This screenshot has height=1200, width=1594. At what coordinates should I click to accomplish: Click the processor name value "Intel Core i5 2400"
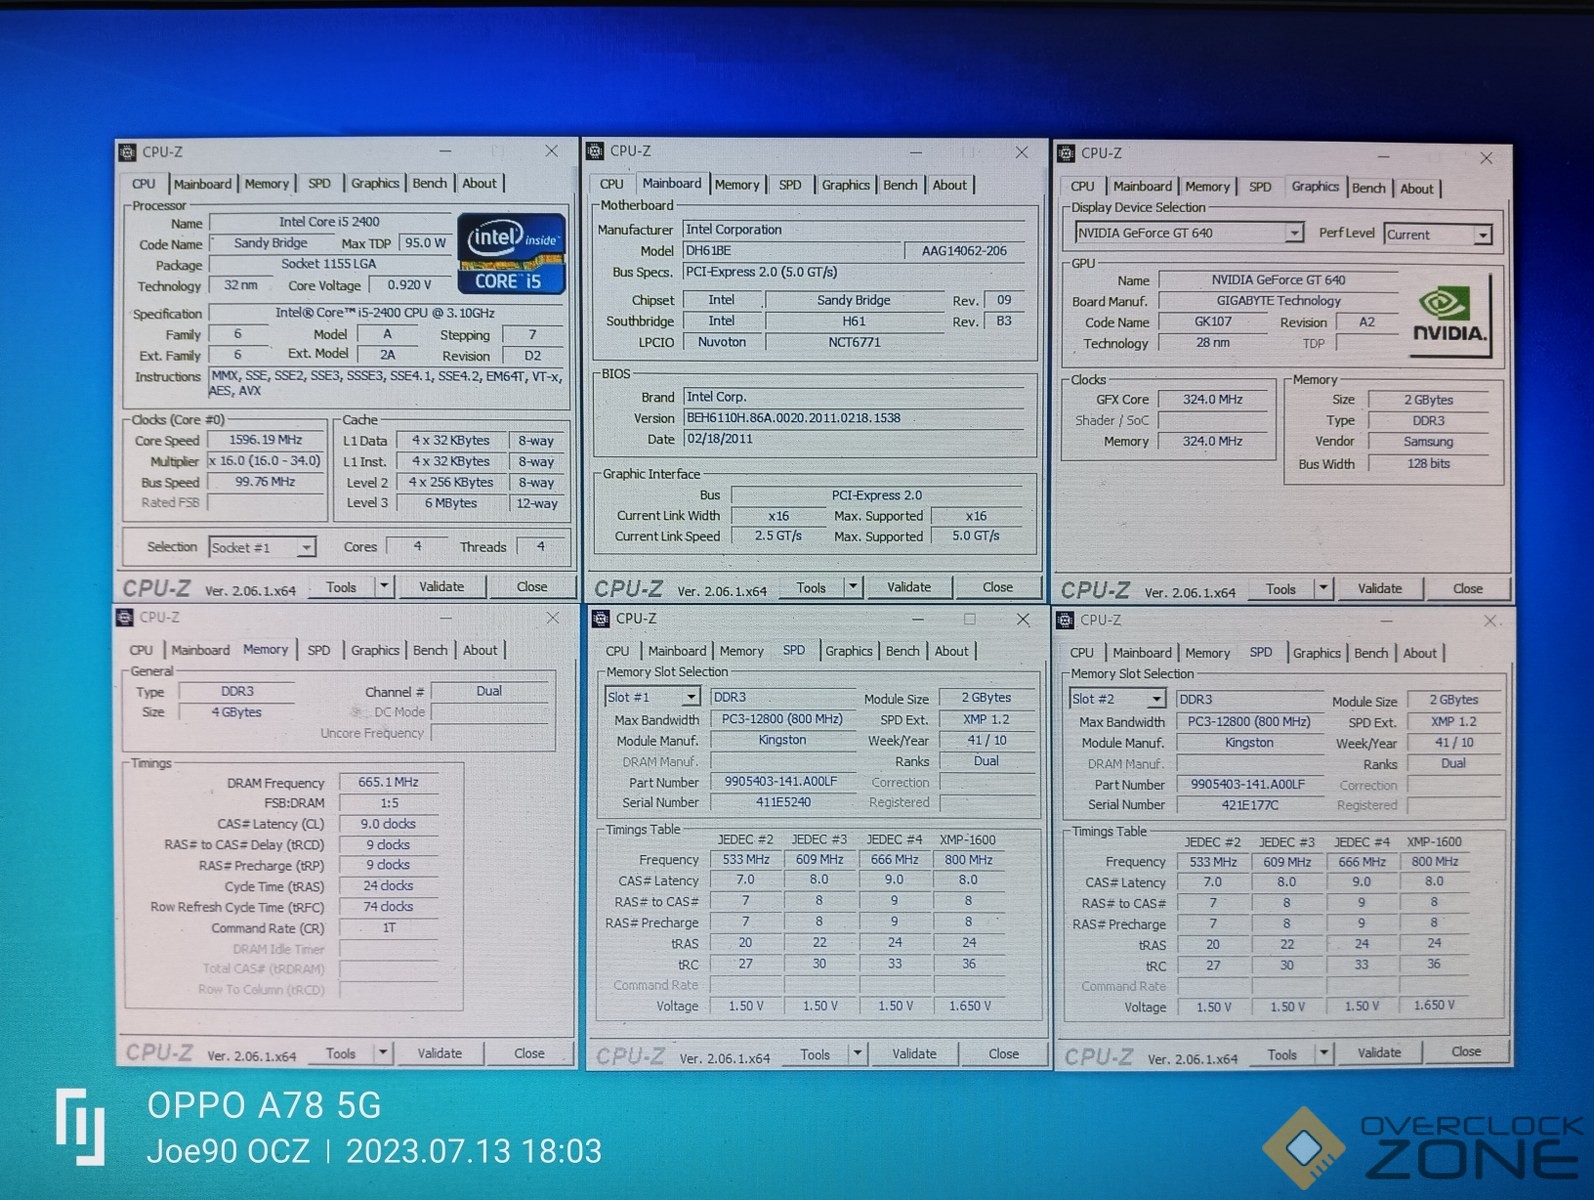(x=329, y=222)
